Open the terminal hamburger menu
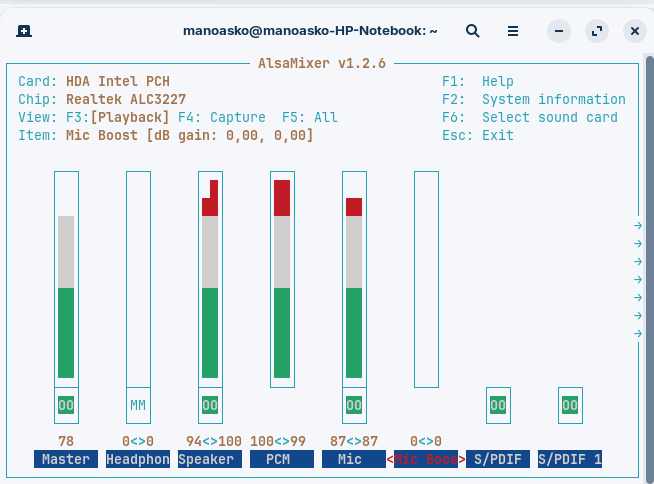Viewport: 654px width, 484px height. [x=513, y=31]
